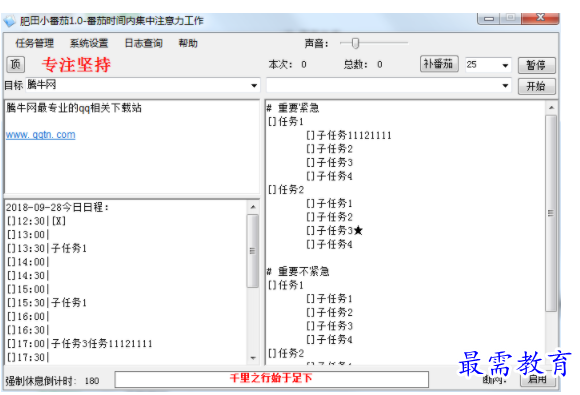
Task: Toggle the 14:00 schedule entry
Action: point(28,262)
